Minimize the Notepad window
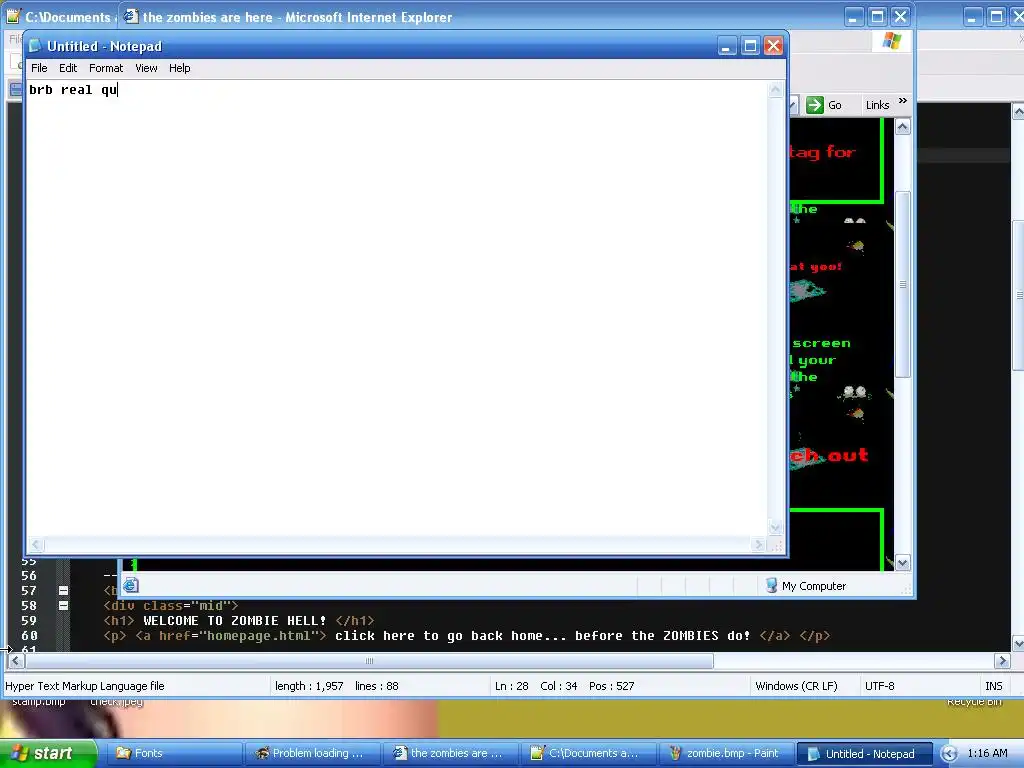1024x768 pixels. click(x=727, y=46)
